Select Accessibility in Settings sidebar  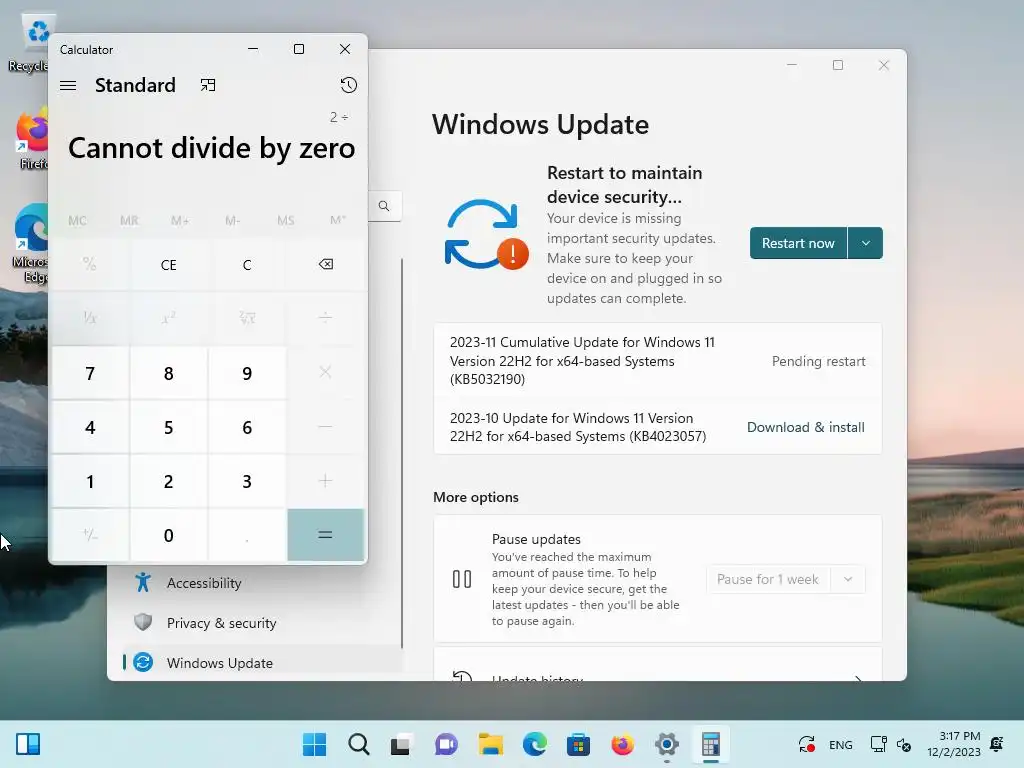(261, 583)
